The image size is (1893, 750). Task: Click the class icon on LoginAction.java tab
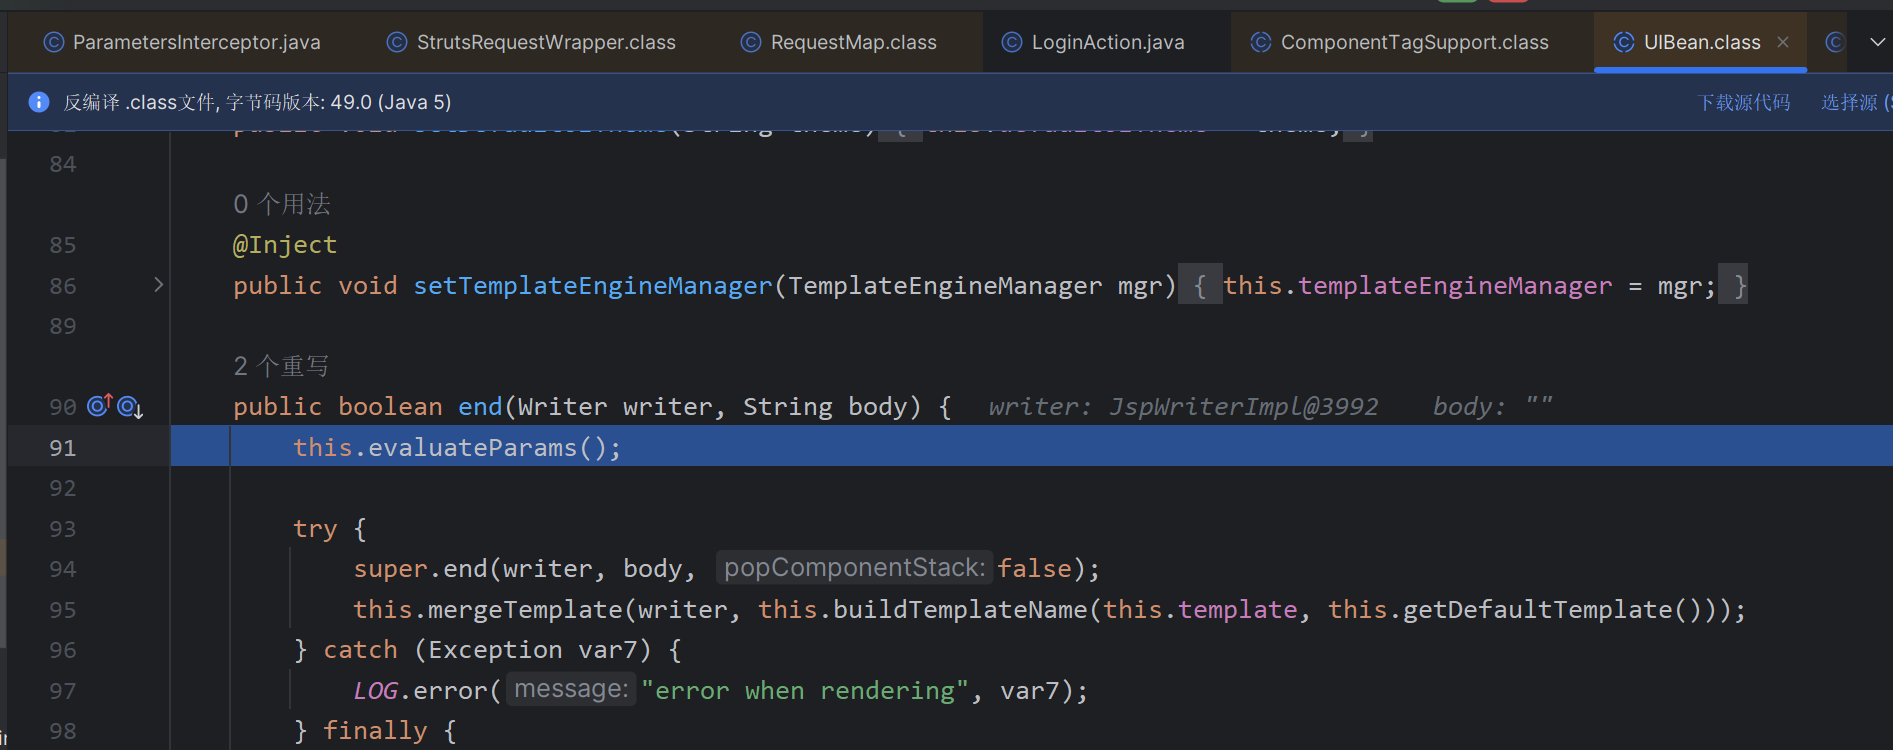coord(1012,42)
